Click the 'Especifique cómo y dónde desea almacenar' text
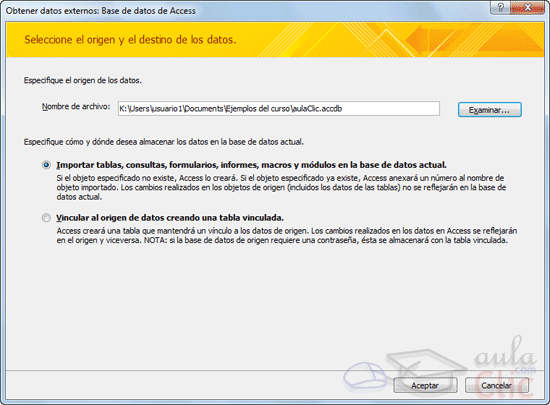The image size is (550, 405). [164, 142]
